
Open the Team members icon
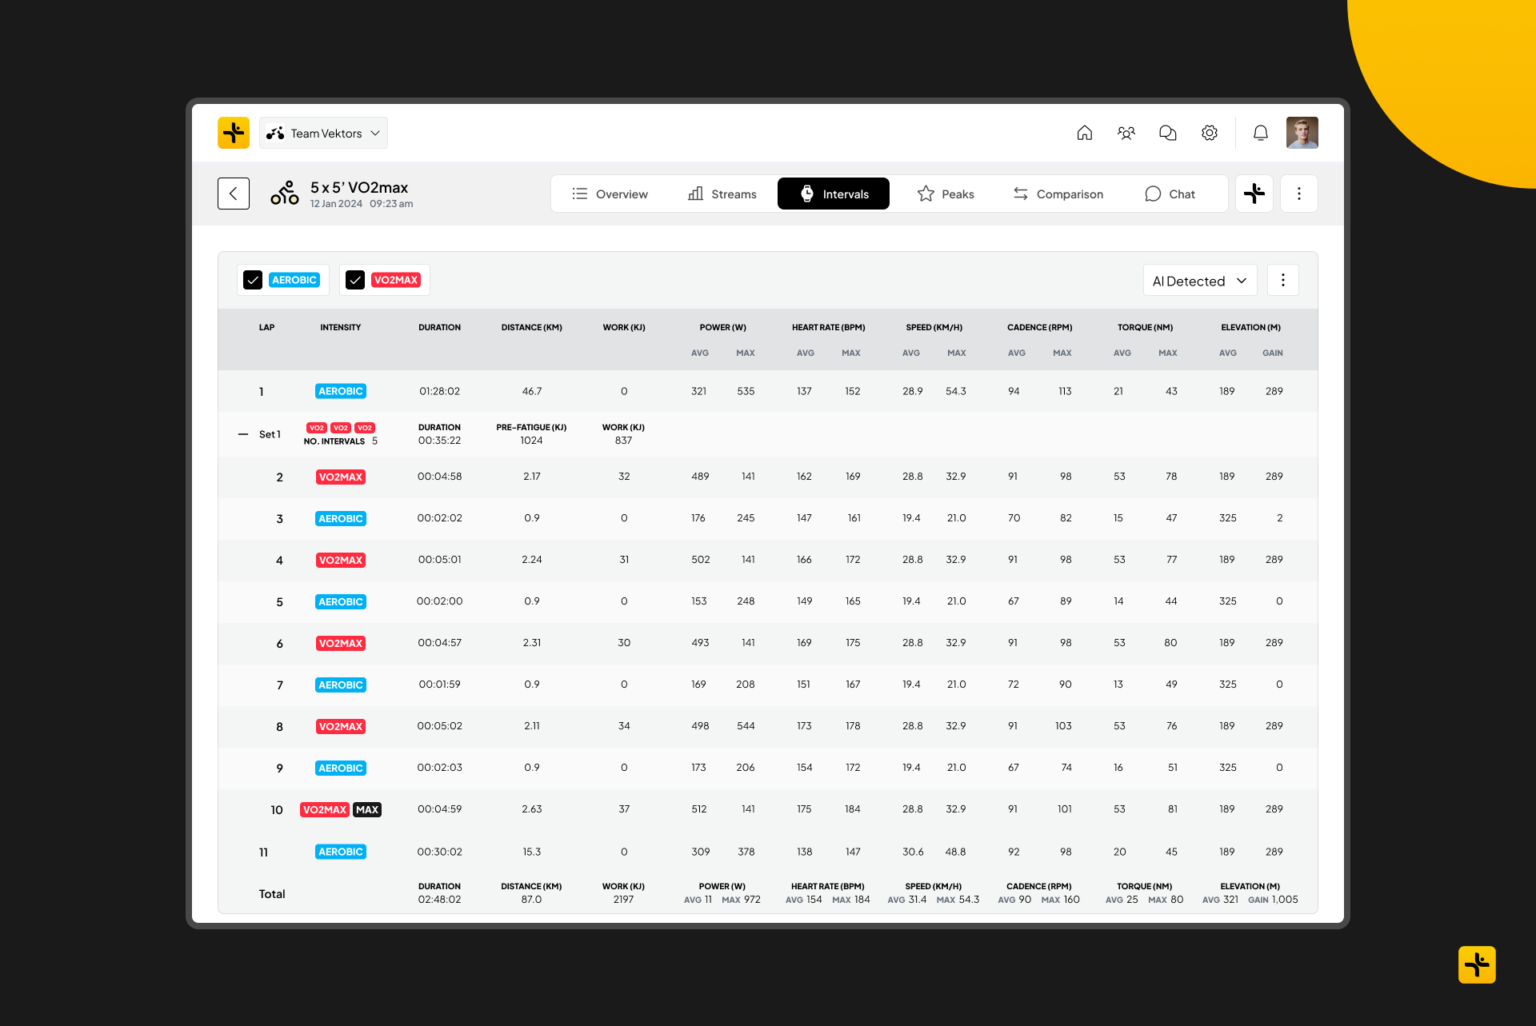[1126, 132]
